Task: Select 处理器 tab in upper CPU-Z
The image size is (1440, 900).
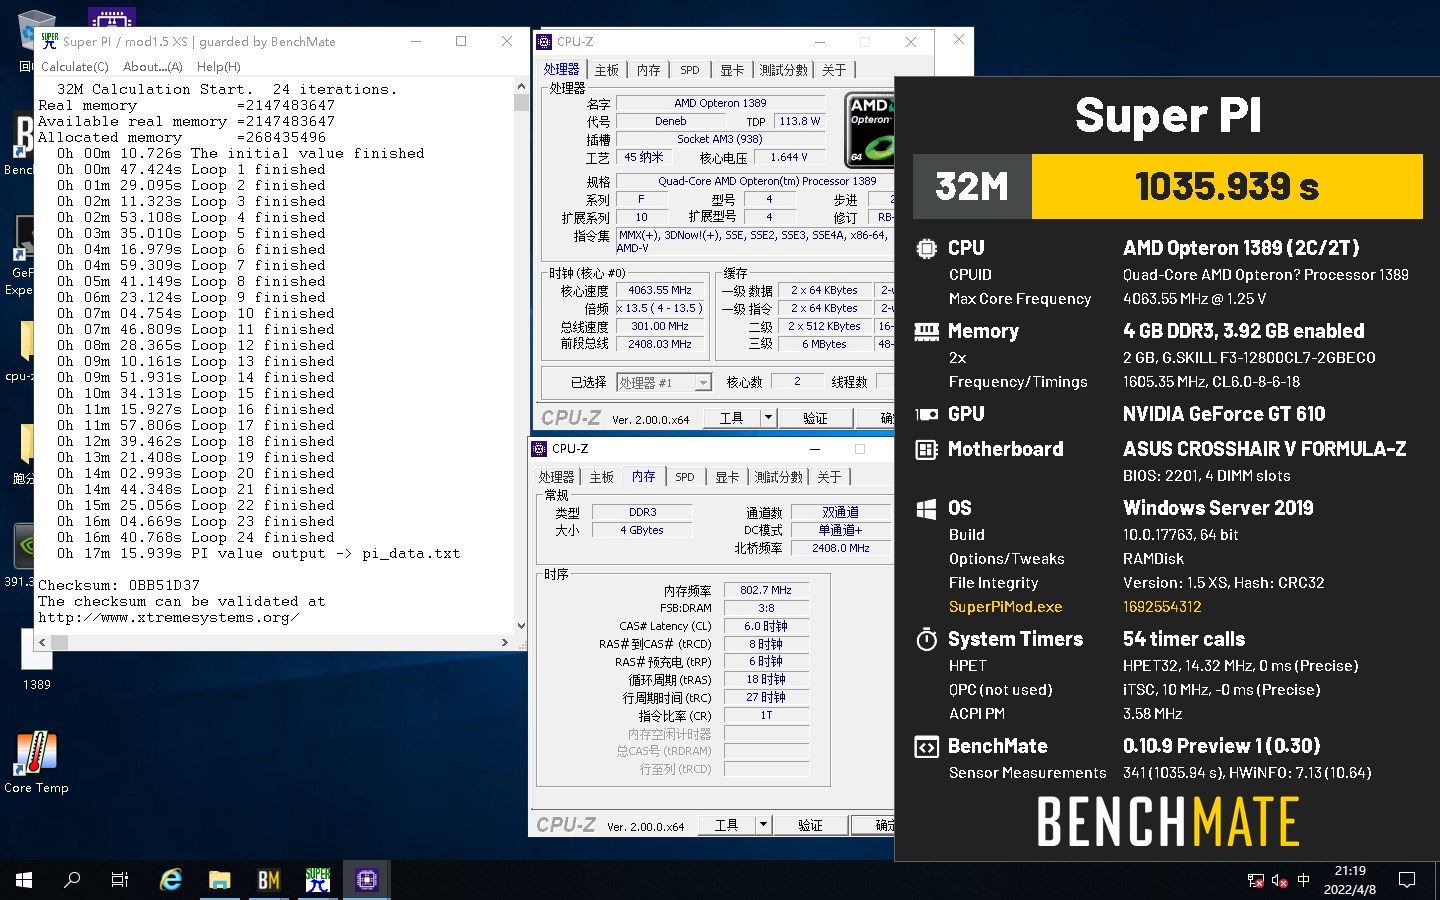Action: 561,69
